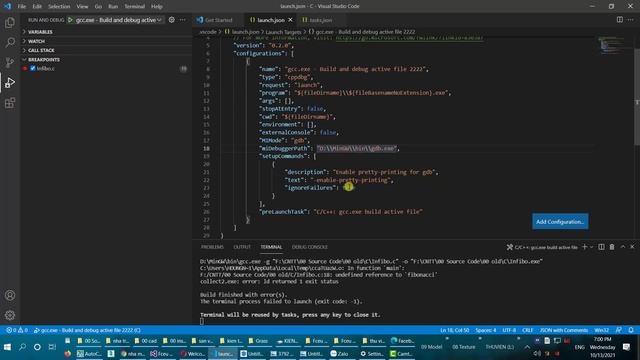
Task: Open terminal launch profile dropdown arrow
Action: [591, 247]
